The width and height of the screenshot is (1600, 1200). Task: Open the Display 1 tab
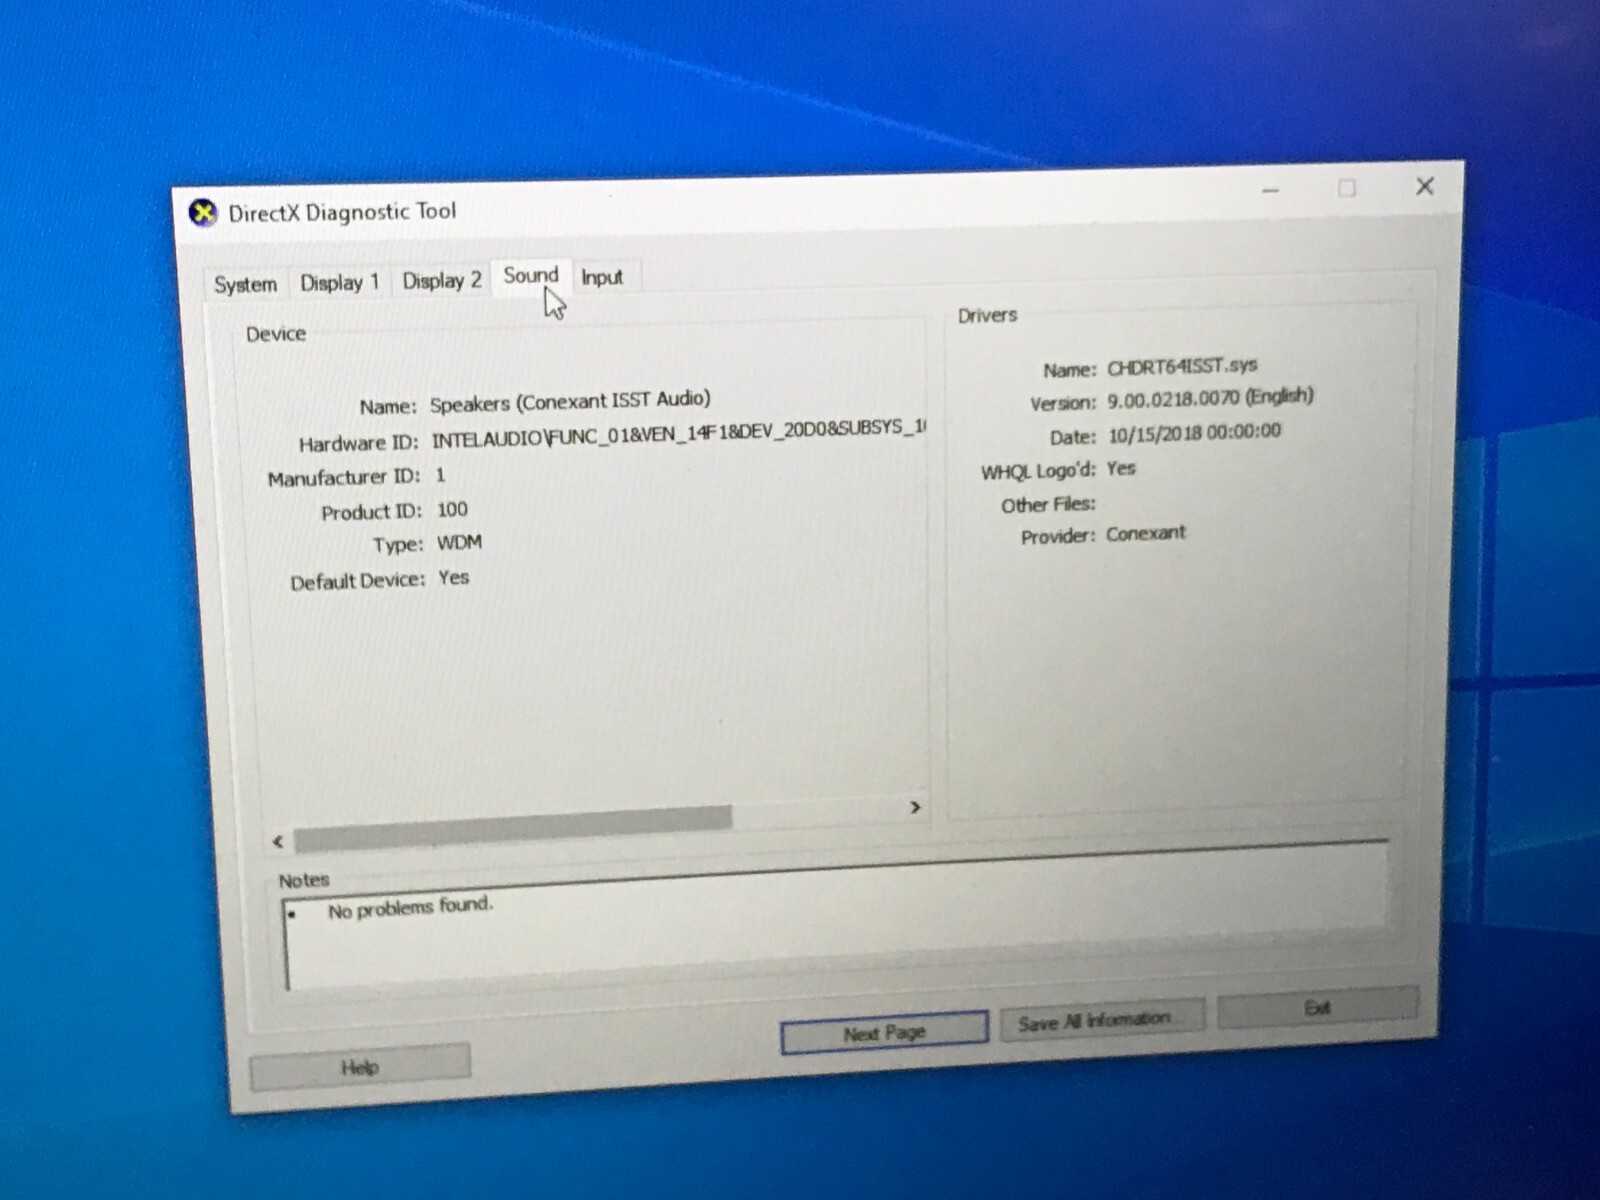coord(340,283)
